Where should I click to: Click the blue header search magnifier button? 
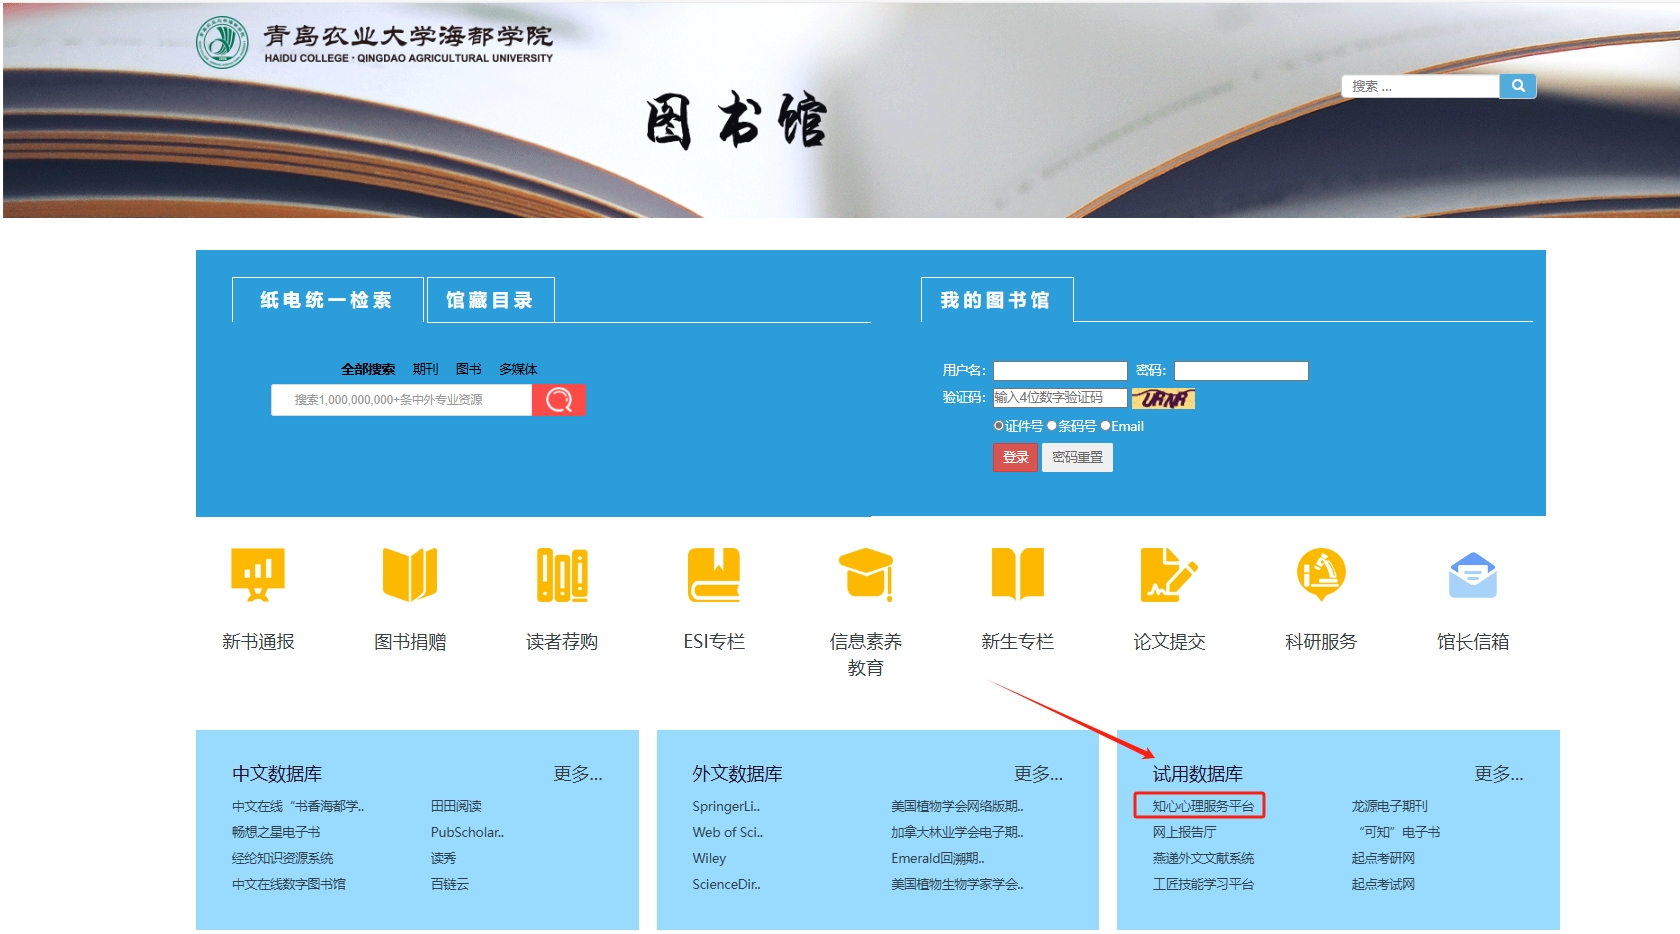click(1517, 86)
